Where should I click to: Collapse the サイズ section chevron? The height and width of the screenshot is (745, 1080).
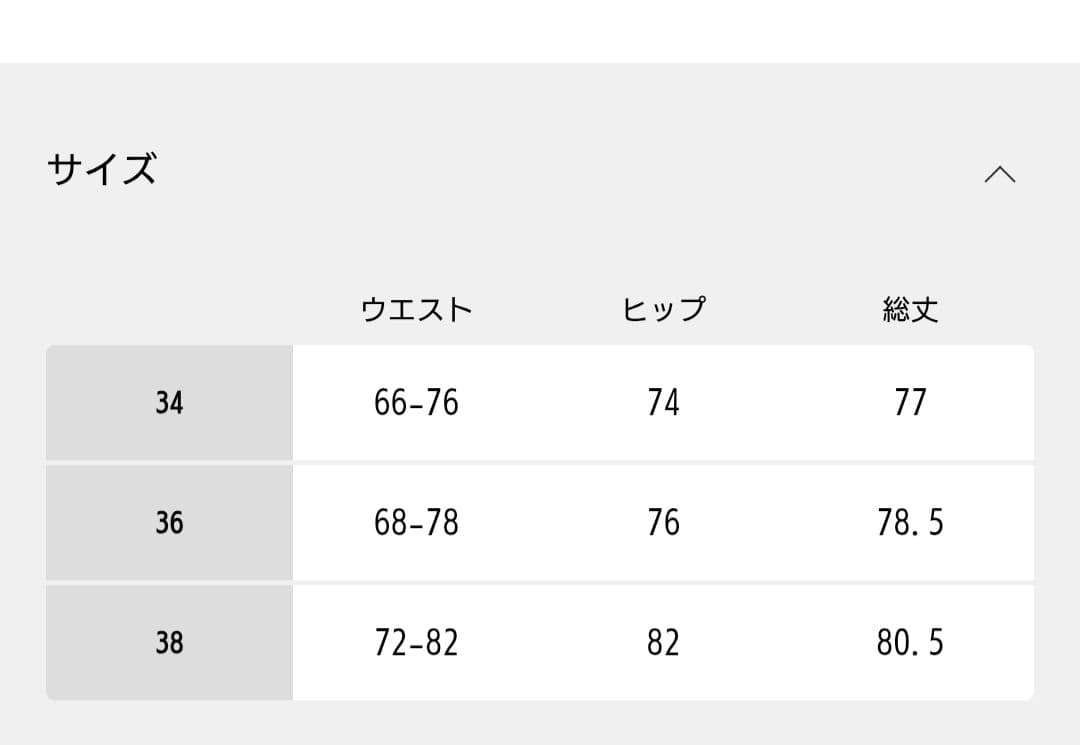pos(999,175)
